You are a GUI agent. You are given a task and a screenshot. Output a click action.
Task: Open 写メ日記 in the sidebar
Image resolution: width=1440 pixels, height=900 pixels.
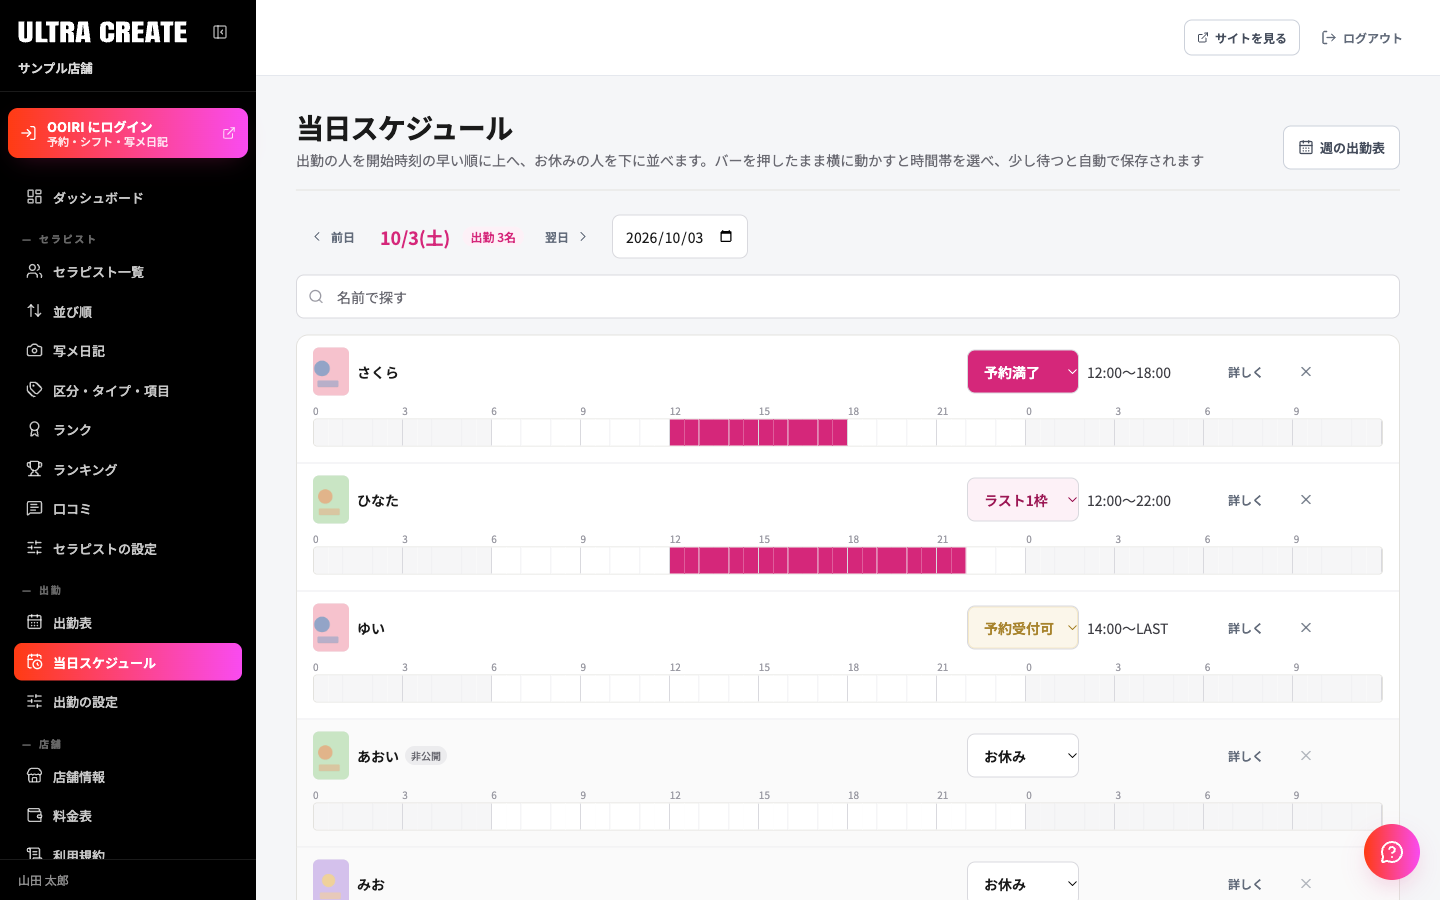pyautogui.click(x=128, y=350)
